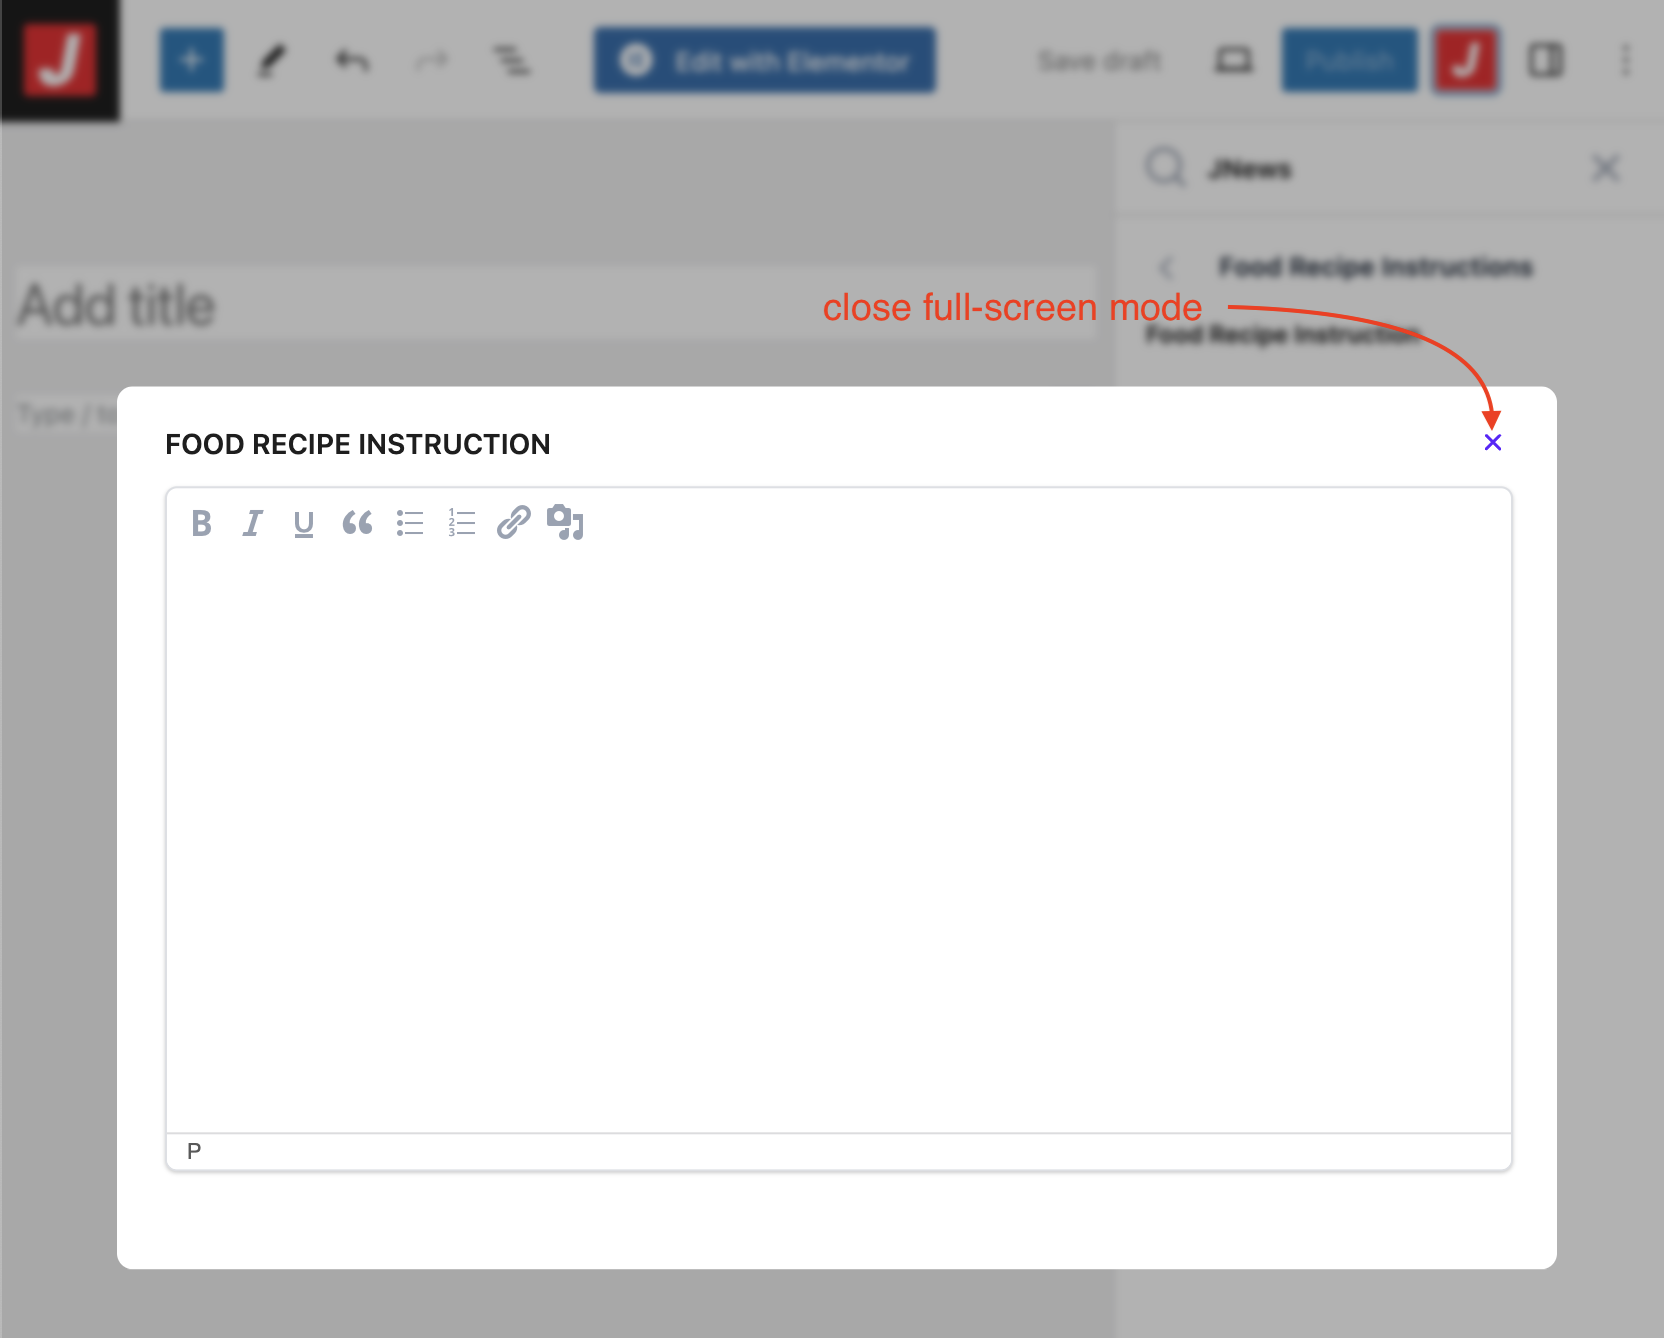Apply italic formatting in the editor
This screenshot has width=1664, height=1338.
pyautogui.click(x=253, y=523)
